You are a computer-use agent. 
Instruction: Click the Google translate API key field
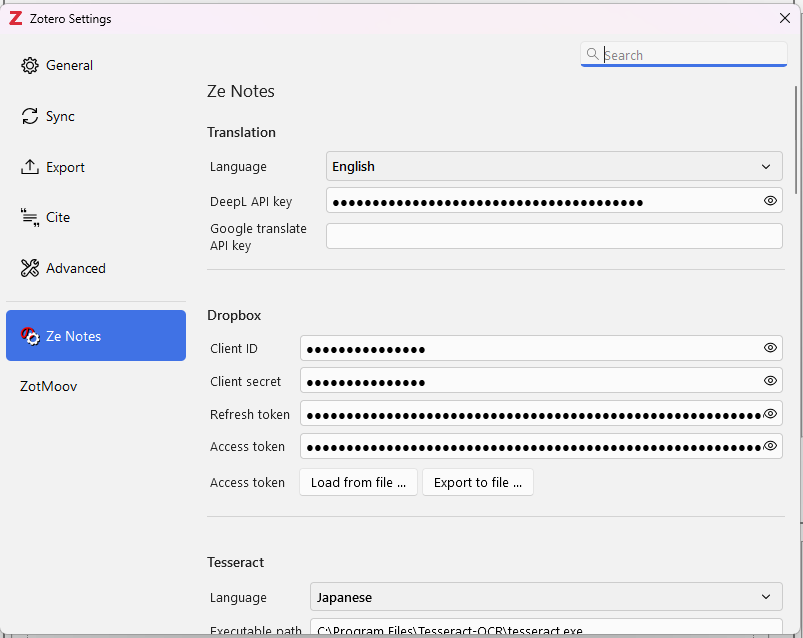coord(554,236)
